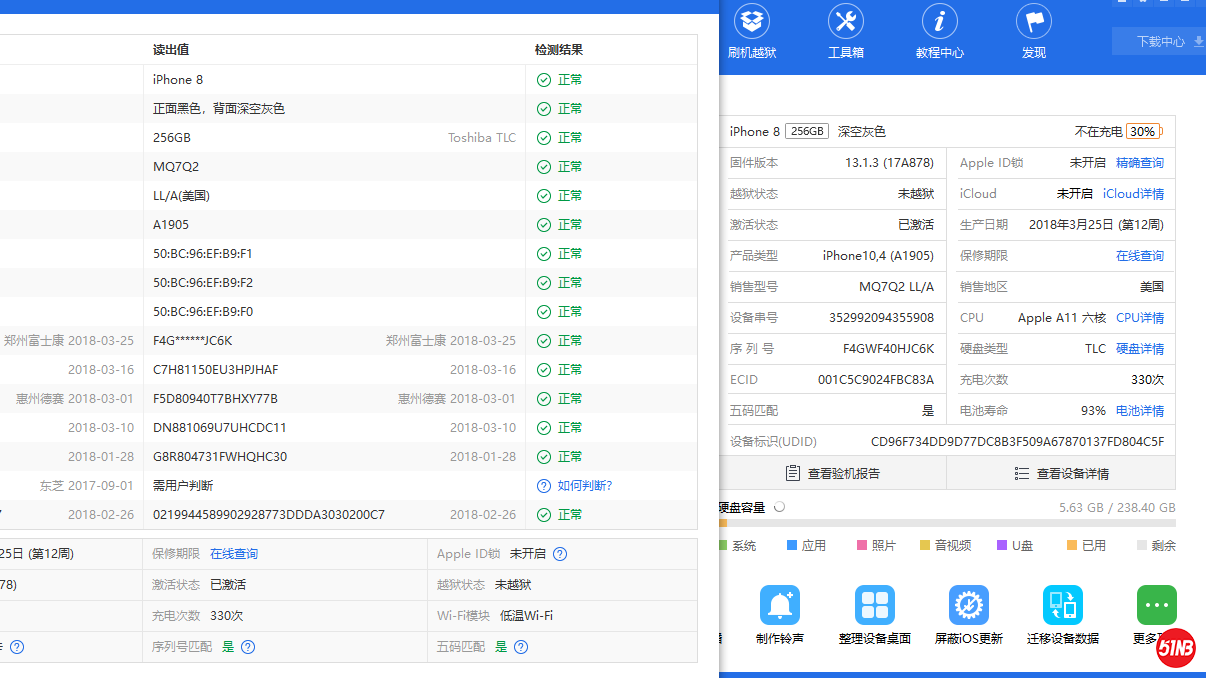Open the 下载中心 download center
The width and height of the screenshot is (1206, 678).
[x=1160, y=42]
